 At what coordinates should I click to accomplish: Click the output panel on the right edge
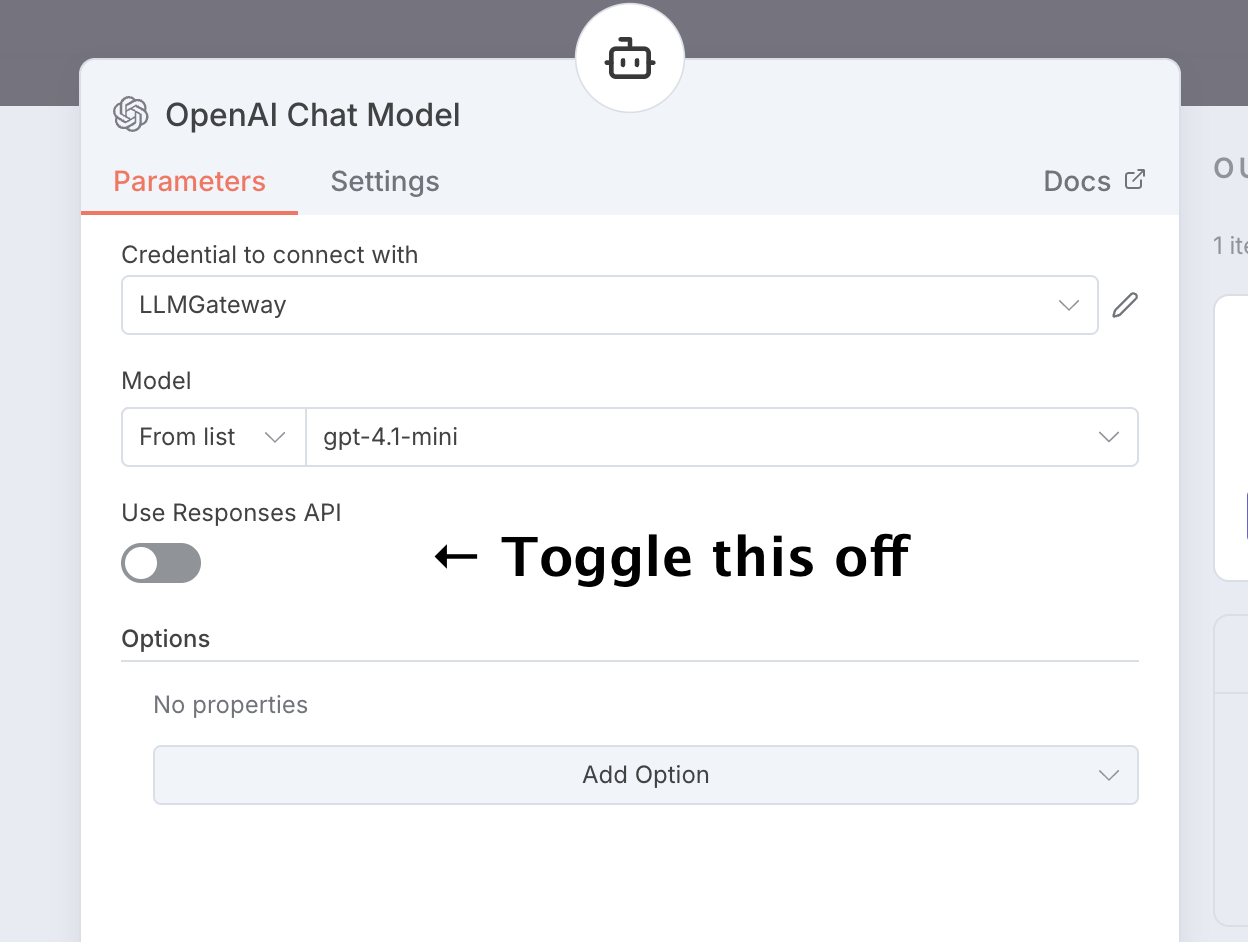1232,440
